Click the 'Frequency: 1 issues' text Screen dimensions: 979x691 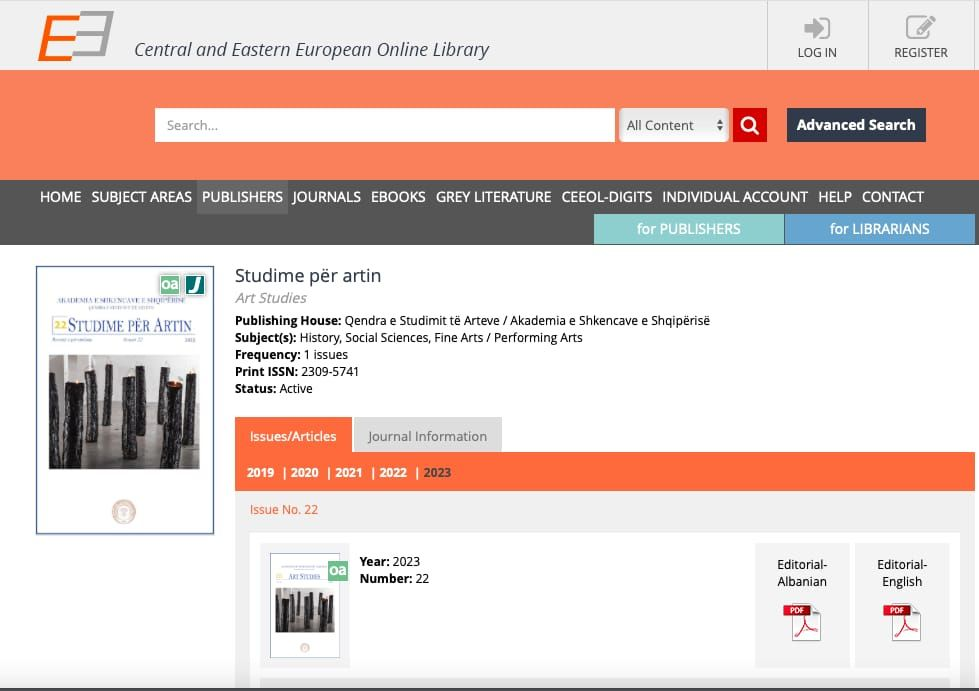click(292, 355)
